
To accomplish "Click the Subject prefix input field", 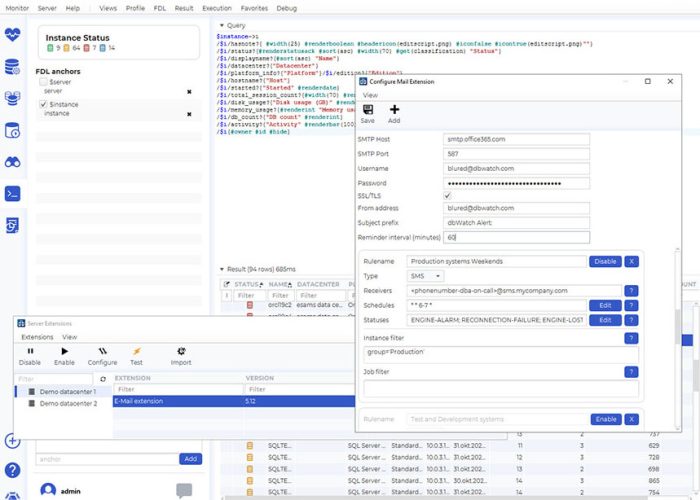I will click(x=516, y=223).
